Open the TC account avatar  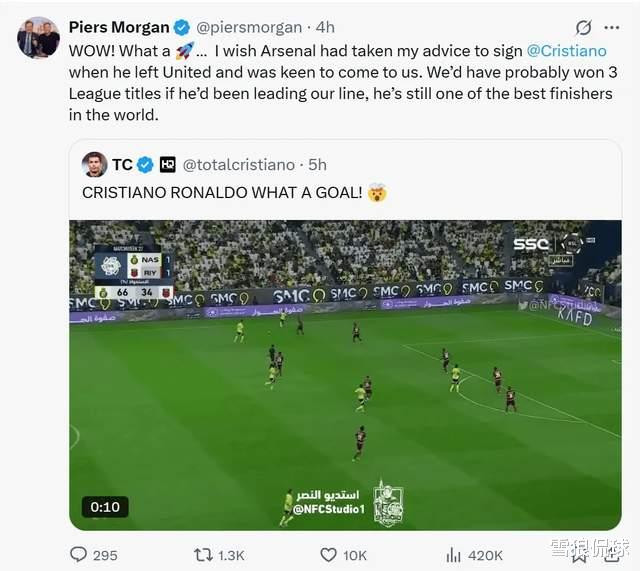pos(94,164)
